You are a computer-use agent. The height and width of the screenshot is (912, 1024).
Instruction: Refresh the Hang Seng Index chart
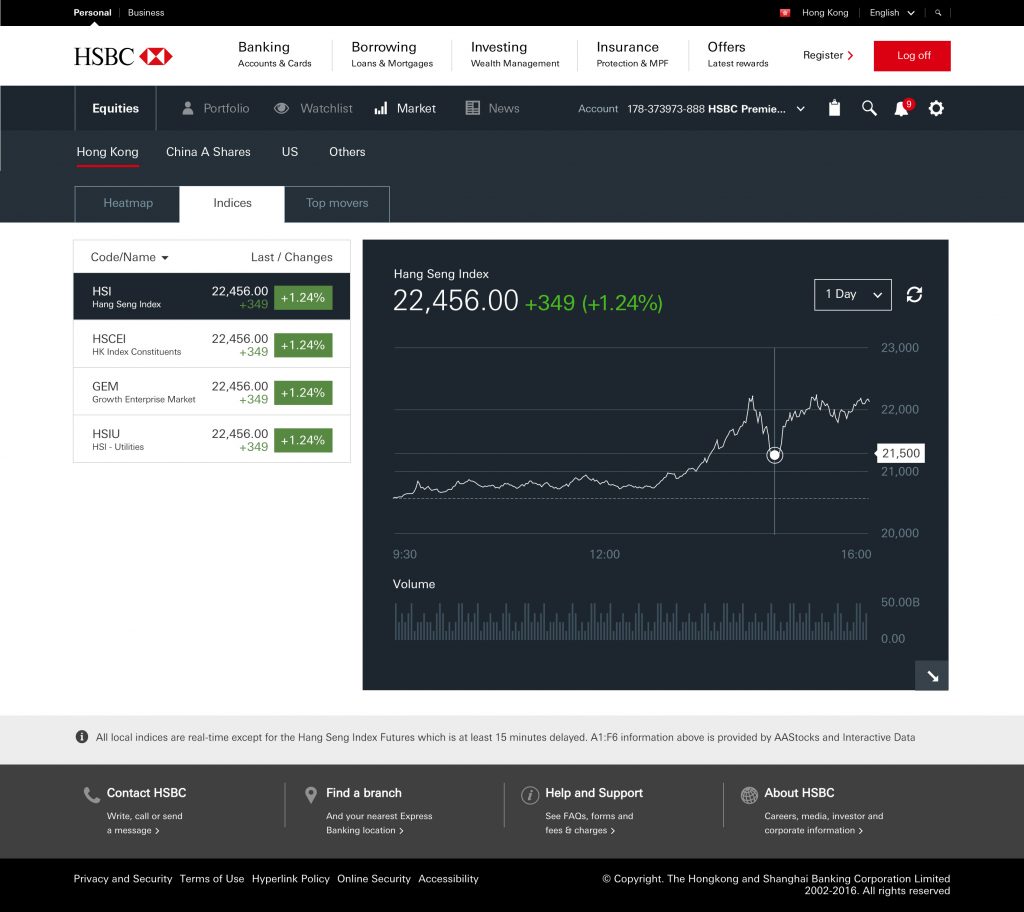tap(914, 294)
